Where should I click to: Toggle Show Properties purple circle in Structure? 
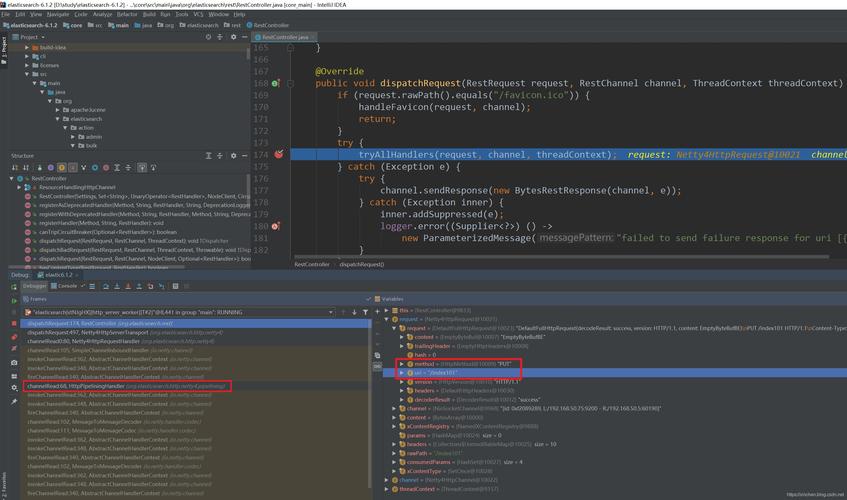coord(51,167)
